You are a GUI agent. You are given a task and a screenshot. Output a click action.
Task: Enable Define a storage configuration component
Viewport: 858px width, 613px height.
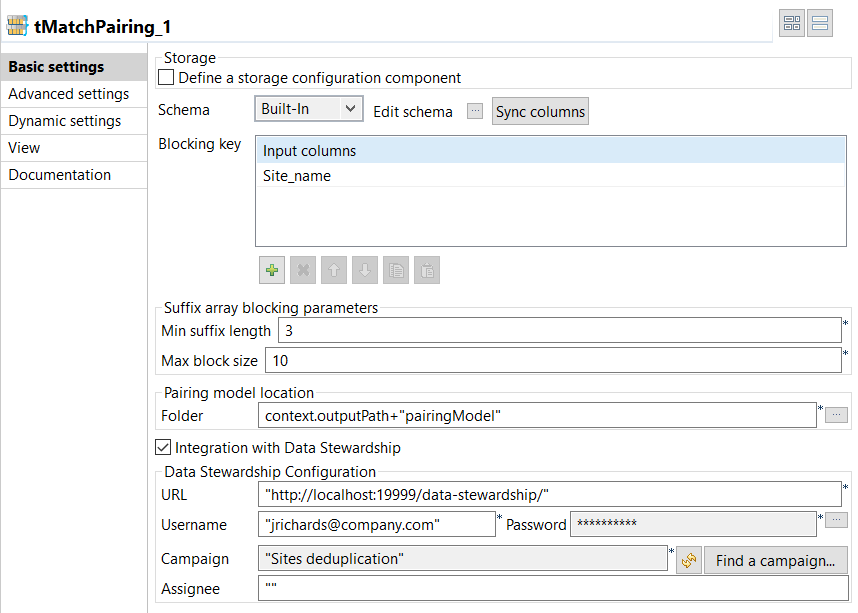[x=167, y=78]
